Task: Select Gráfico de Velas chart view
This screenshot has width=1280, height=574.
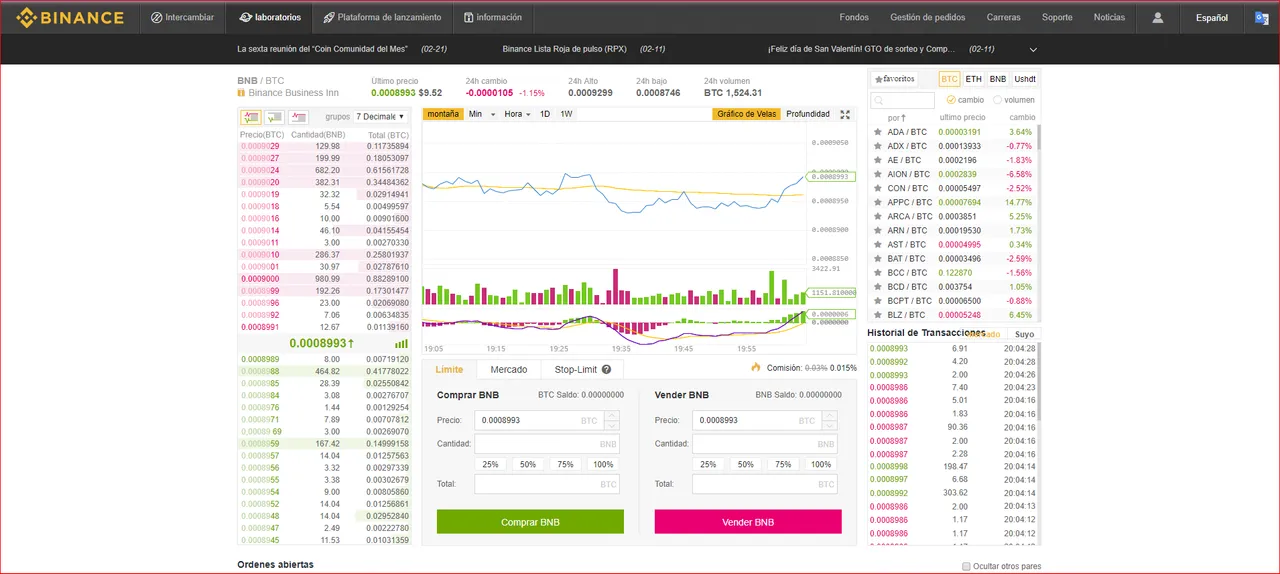Action: point(747,114)
